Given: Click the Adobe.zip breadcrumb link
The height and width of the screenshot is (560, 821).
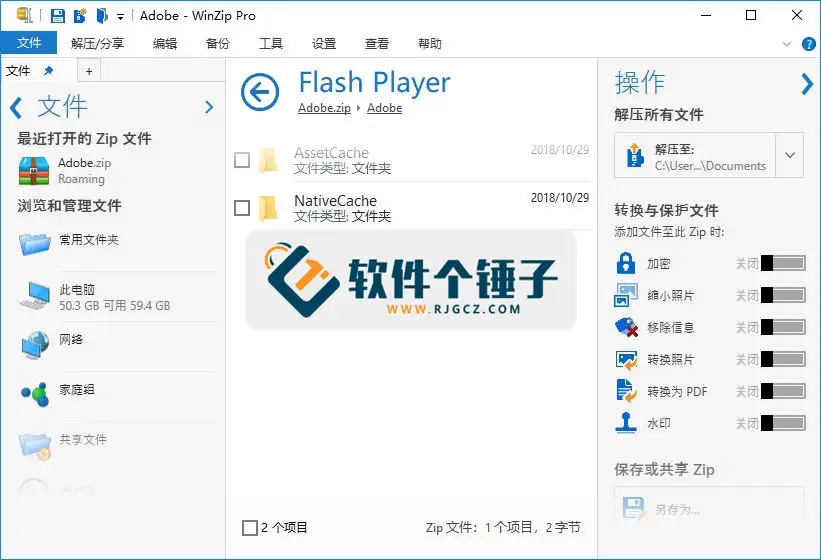Looking at the screenshot, I should (324, 108).
